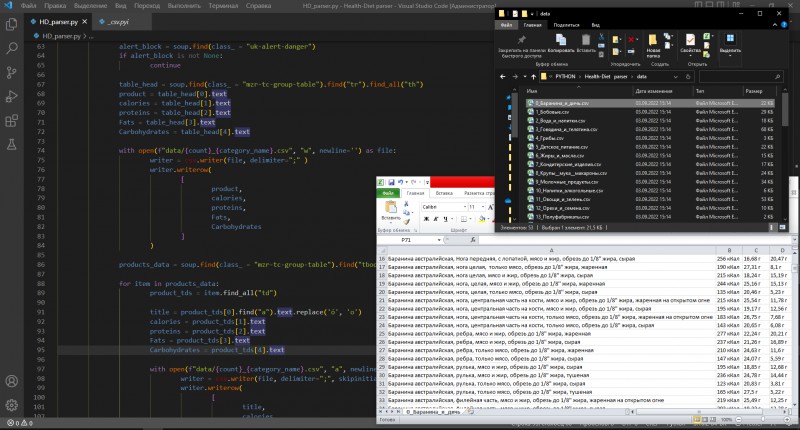Screen dimensions: 800x430
Task: Toggle Italic (К) formatting in Excel
Action: [x=436, y=219]
